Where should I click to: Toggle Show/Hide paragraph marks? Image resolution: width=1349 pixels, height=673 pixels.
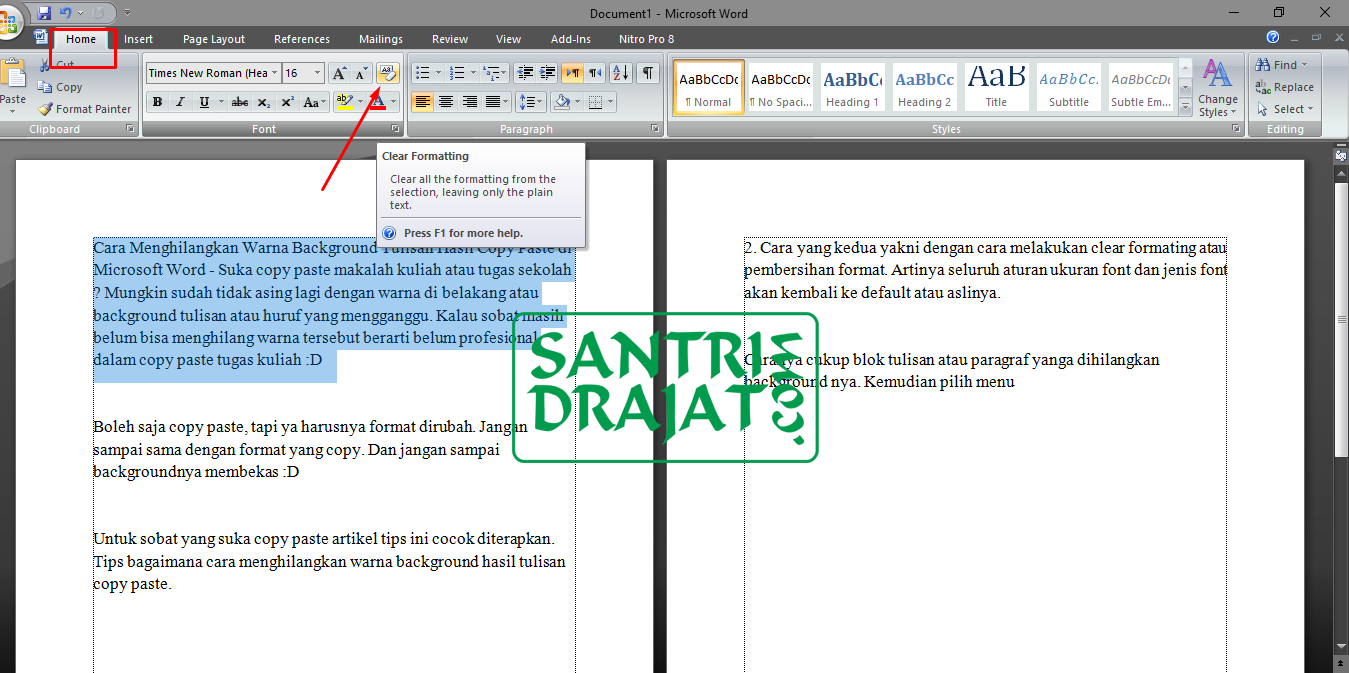click(x=649, y=73)
